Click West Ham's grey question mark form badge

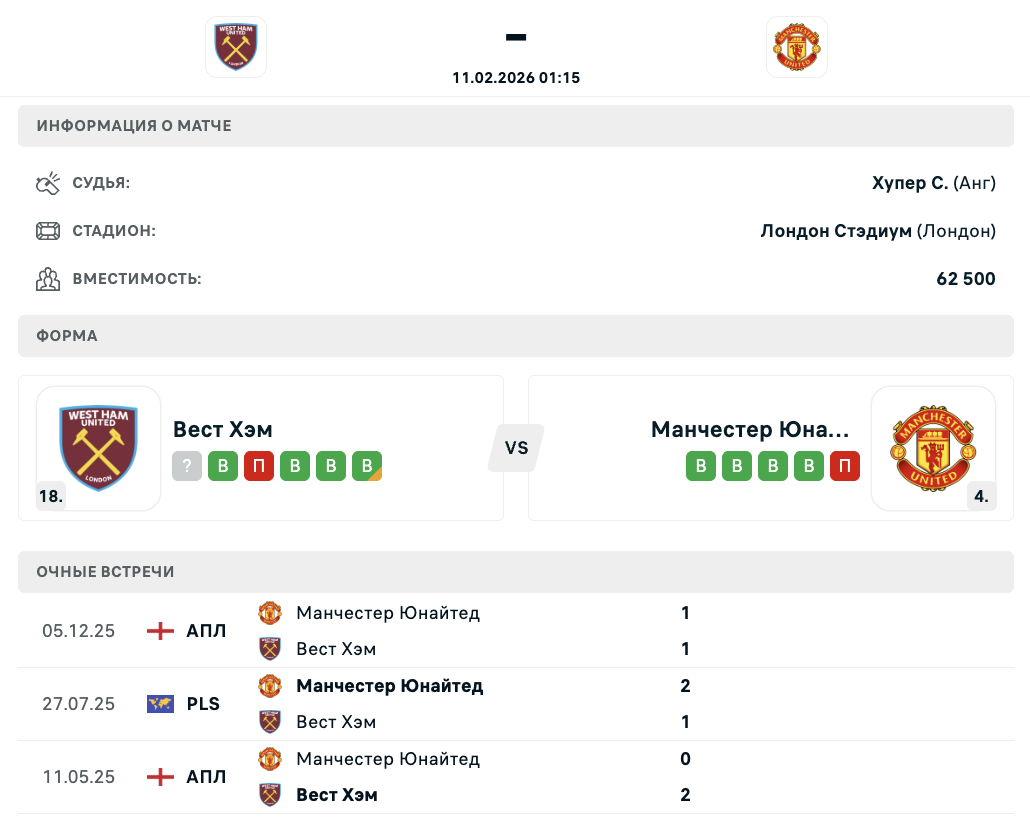187,466
